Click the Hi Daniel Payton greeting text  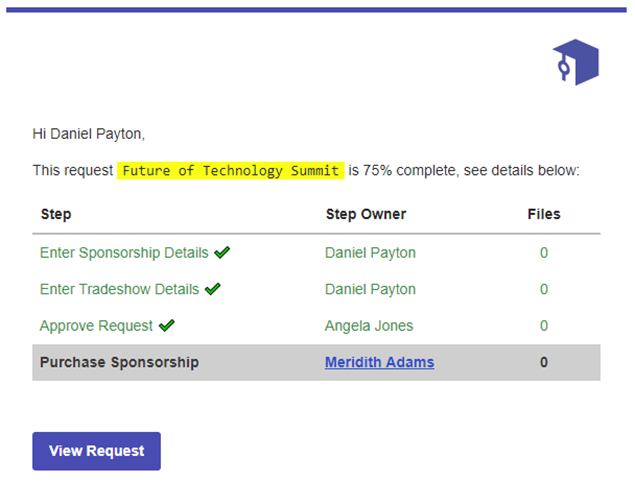[x=89, y=134]
